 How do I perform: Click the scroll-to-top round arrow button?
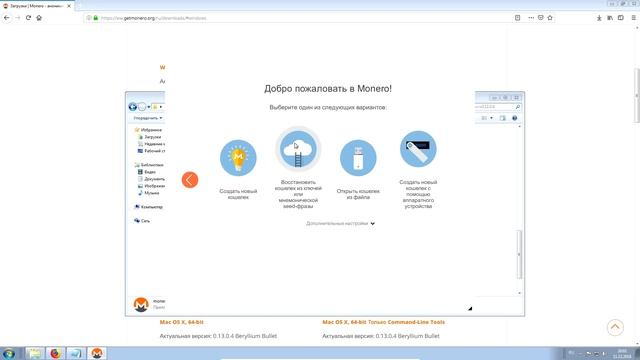click(x=615, y=327)
